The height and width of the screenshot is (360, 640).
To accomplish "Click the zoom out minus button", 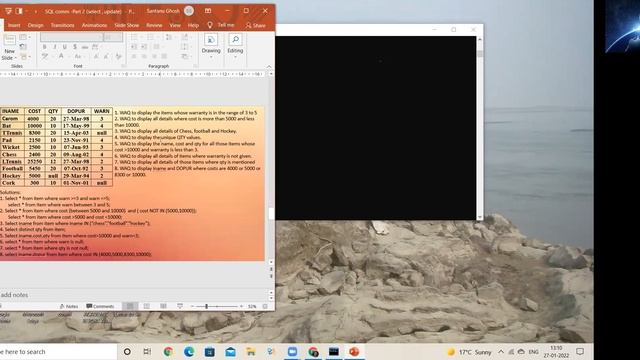I will click(x=192, y=306).
